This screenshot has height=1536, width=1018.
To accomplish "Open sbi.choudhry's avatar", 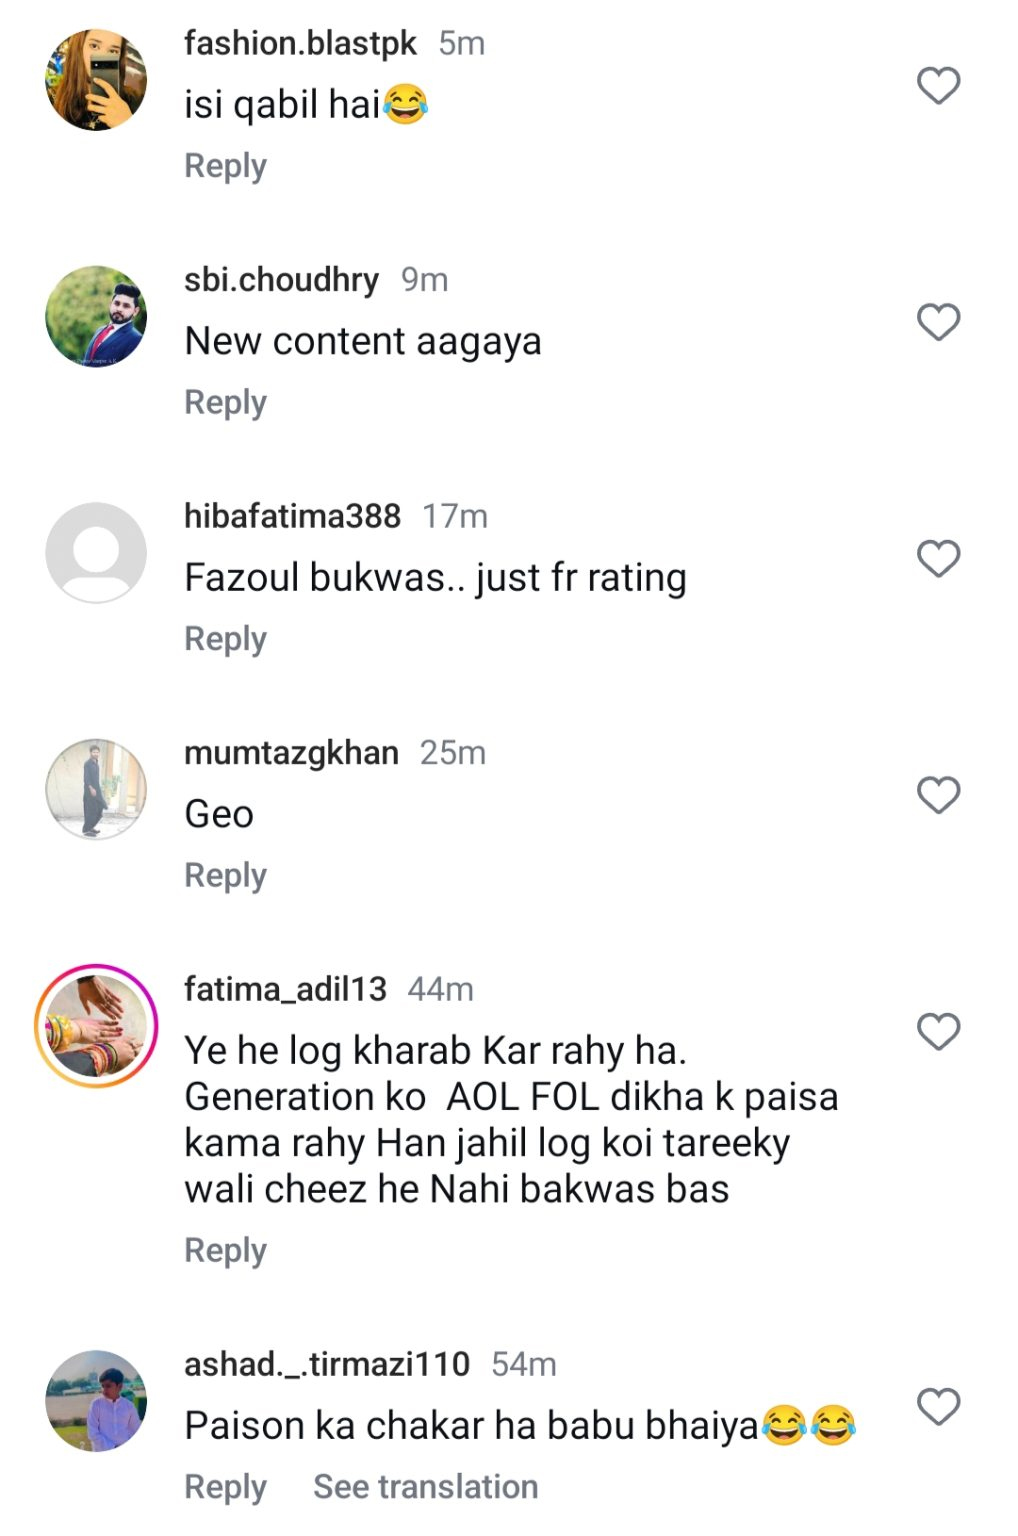I will click(x=96, y=316).
